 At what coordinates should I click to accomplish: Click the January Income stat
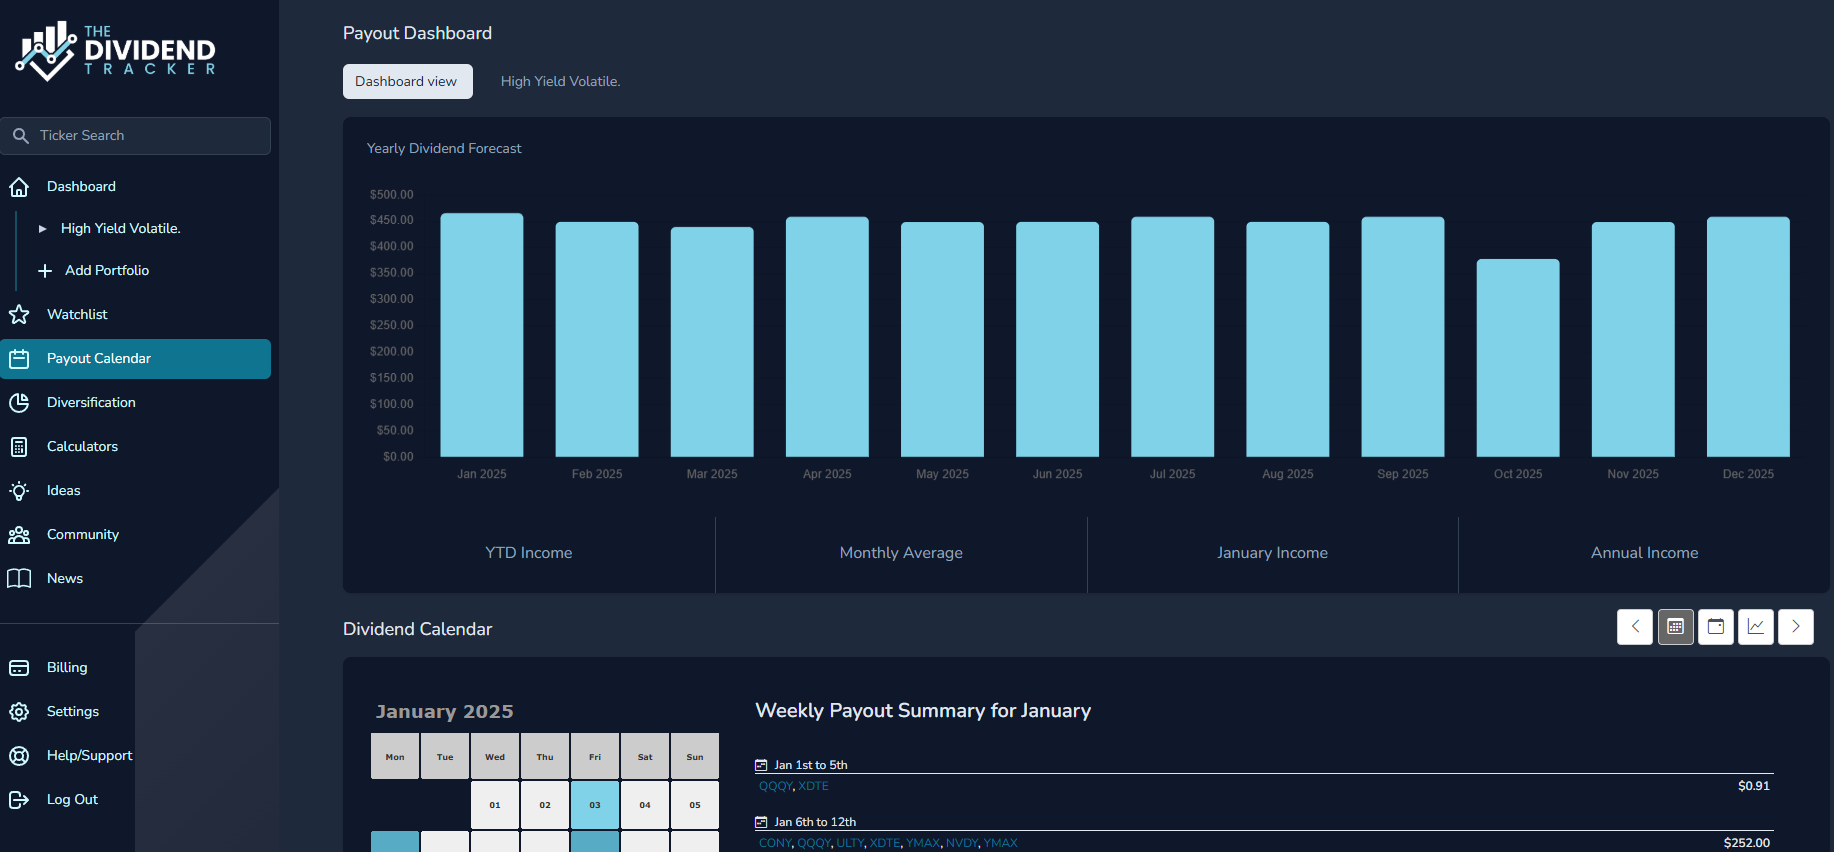1272,553
